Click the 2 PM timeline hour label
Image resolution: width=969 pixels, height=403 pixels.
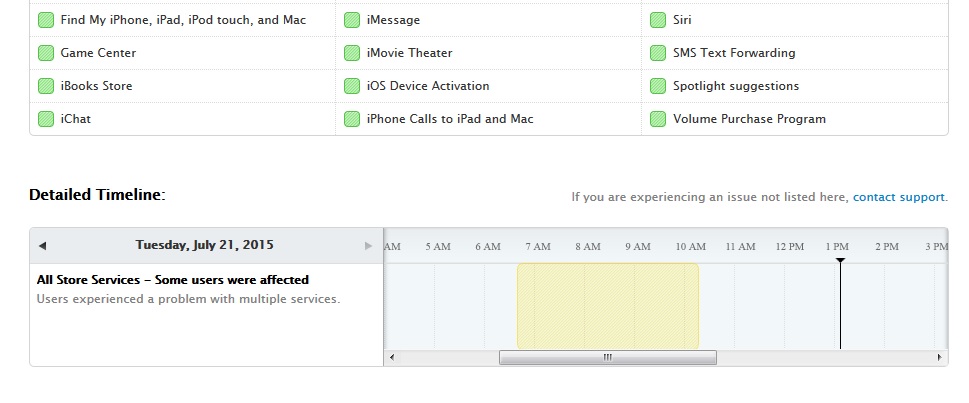click(887, 247)
